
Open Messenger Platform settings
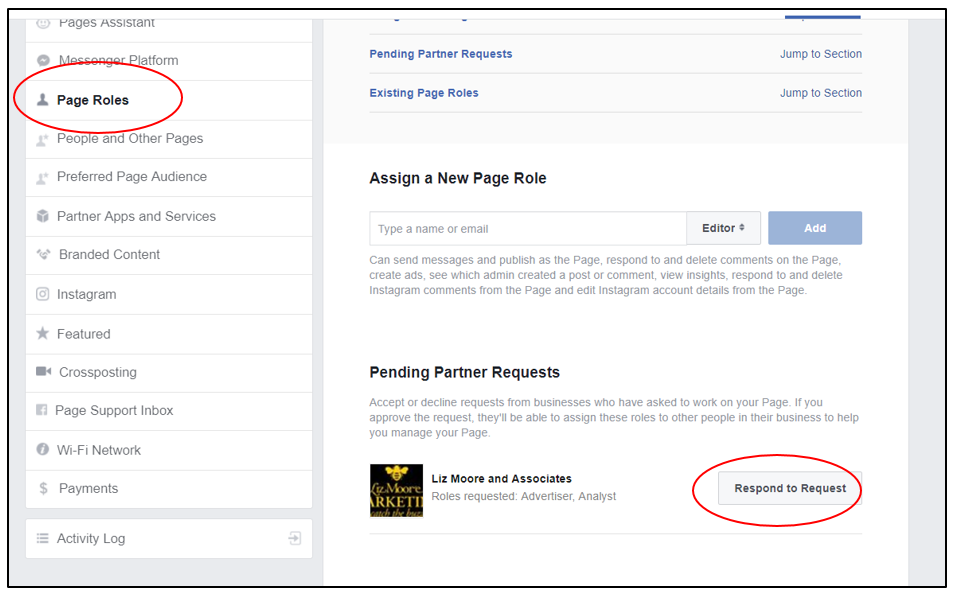118,60
